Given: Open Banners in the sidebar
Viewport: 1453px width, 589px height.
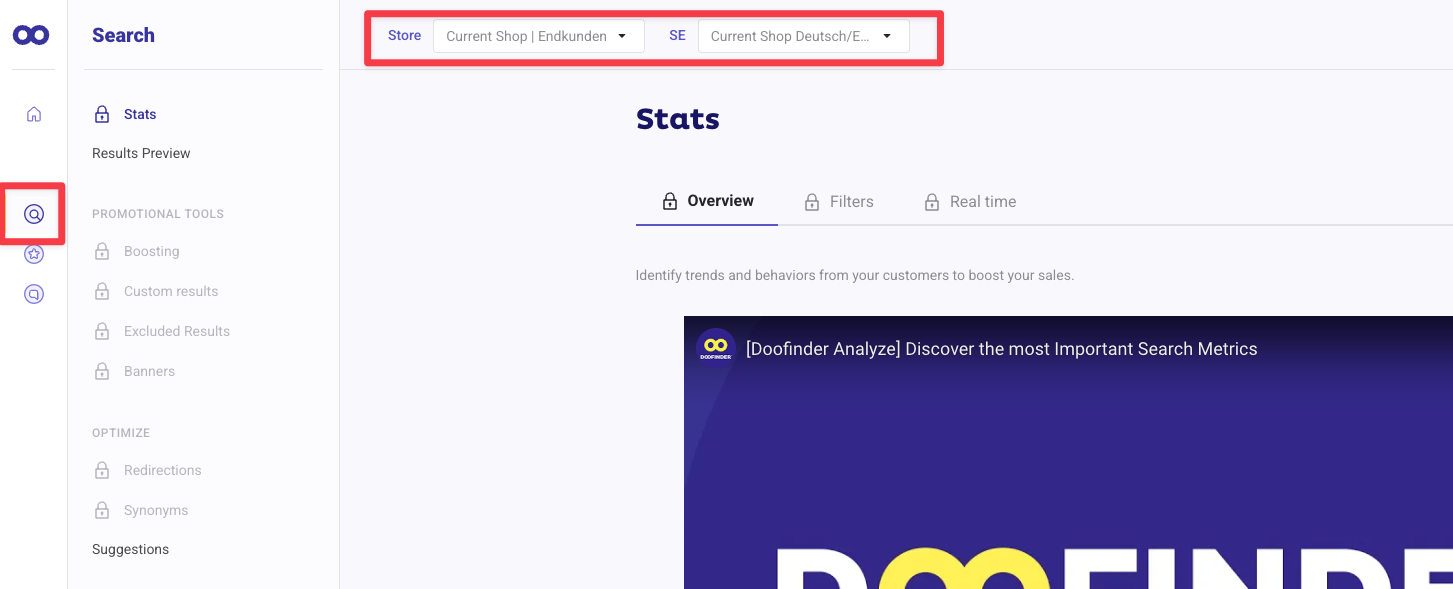Looking at the screenshot, I should point(149,371).
